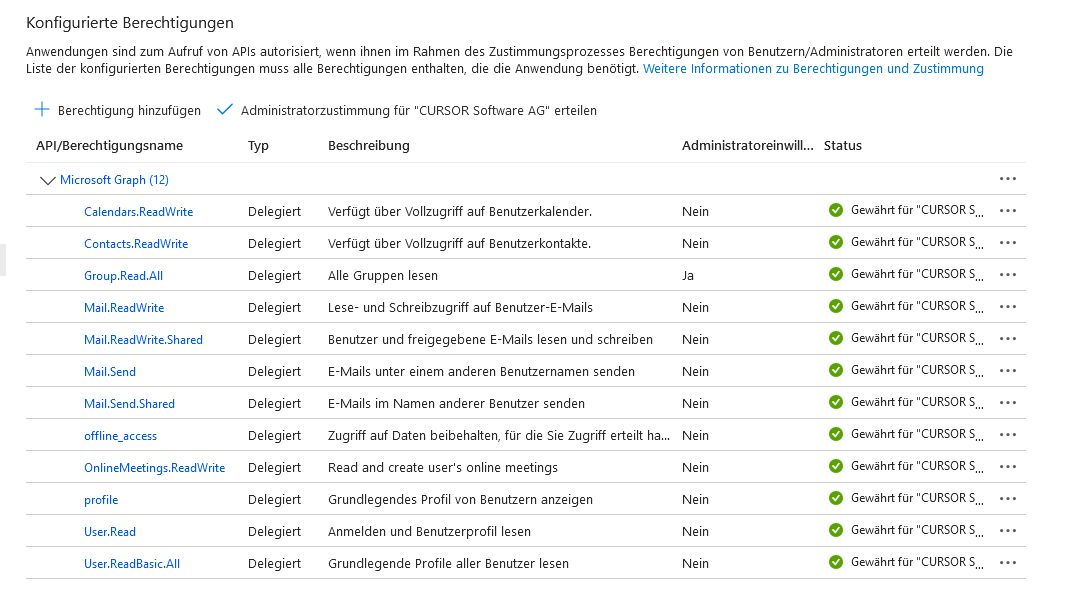Viewport: 1066px width, 600px height.
Task: Expand options for the Mail.Send.Shared row
Action: click(1008, 403)
